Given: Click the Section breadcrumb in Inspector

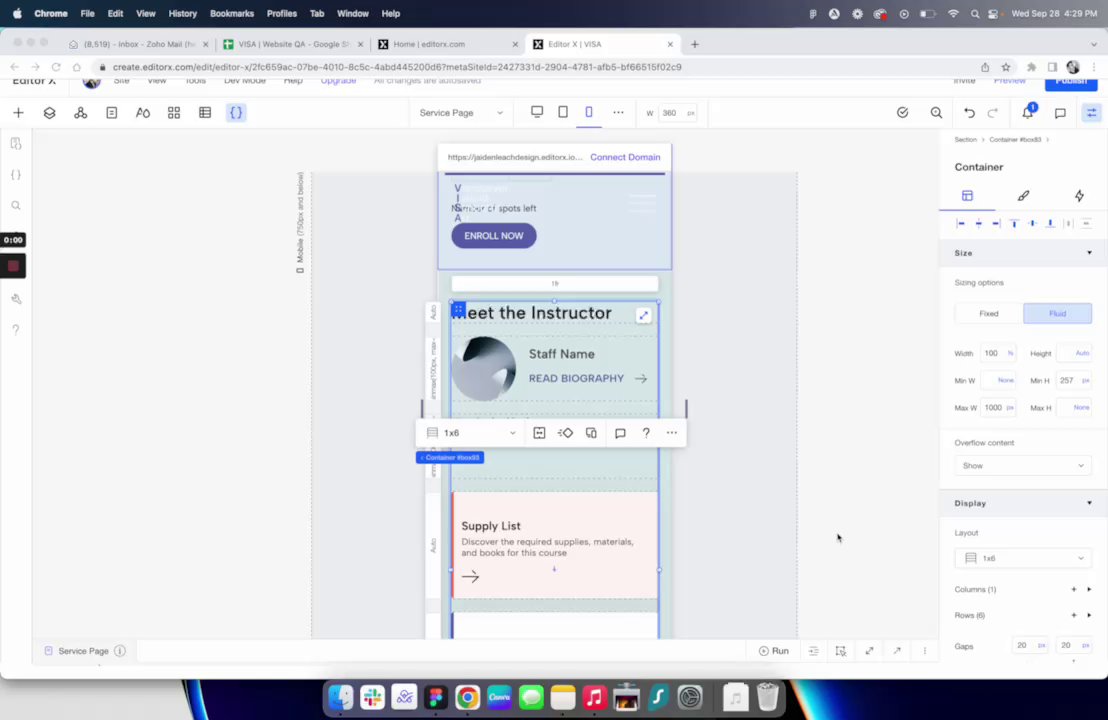Looking at the screenshot, I should pyautogui.click(x=965, y=140).
